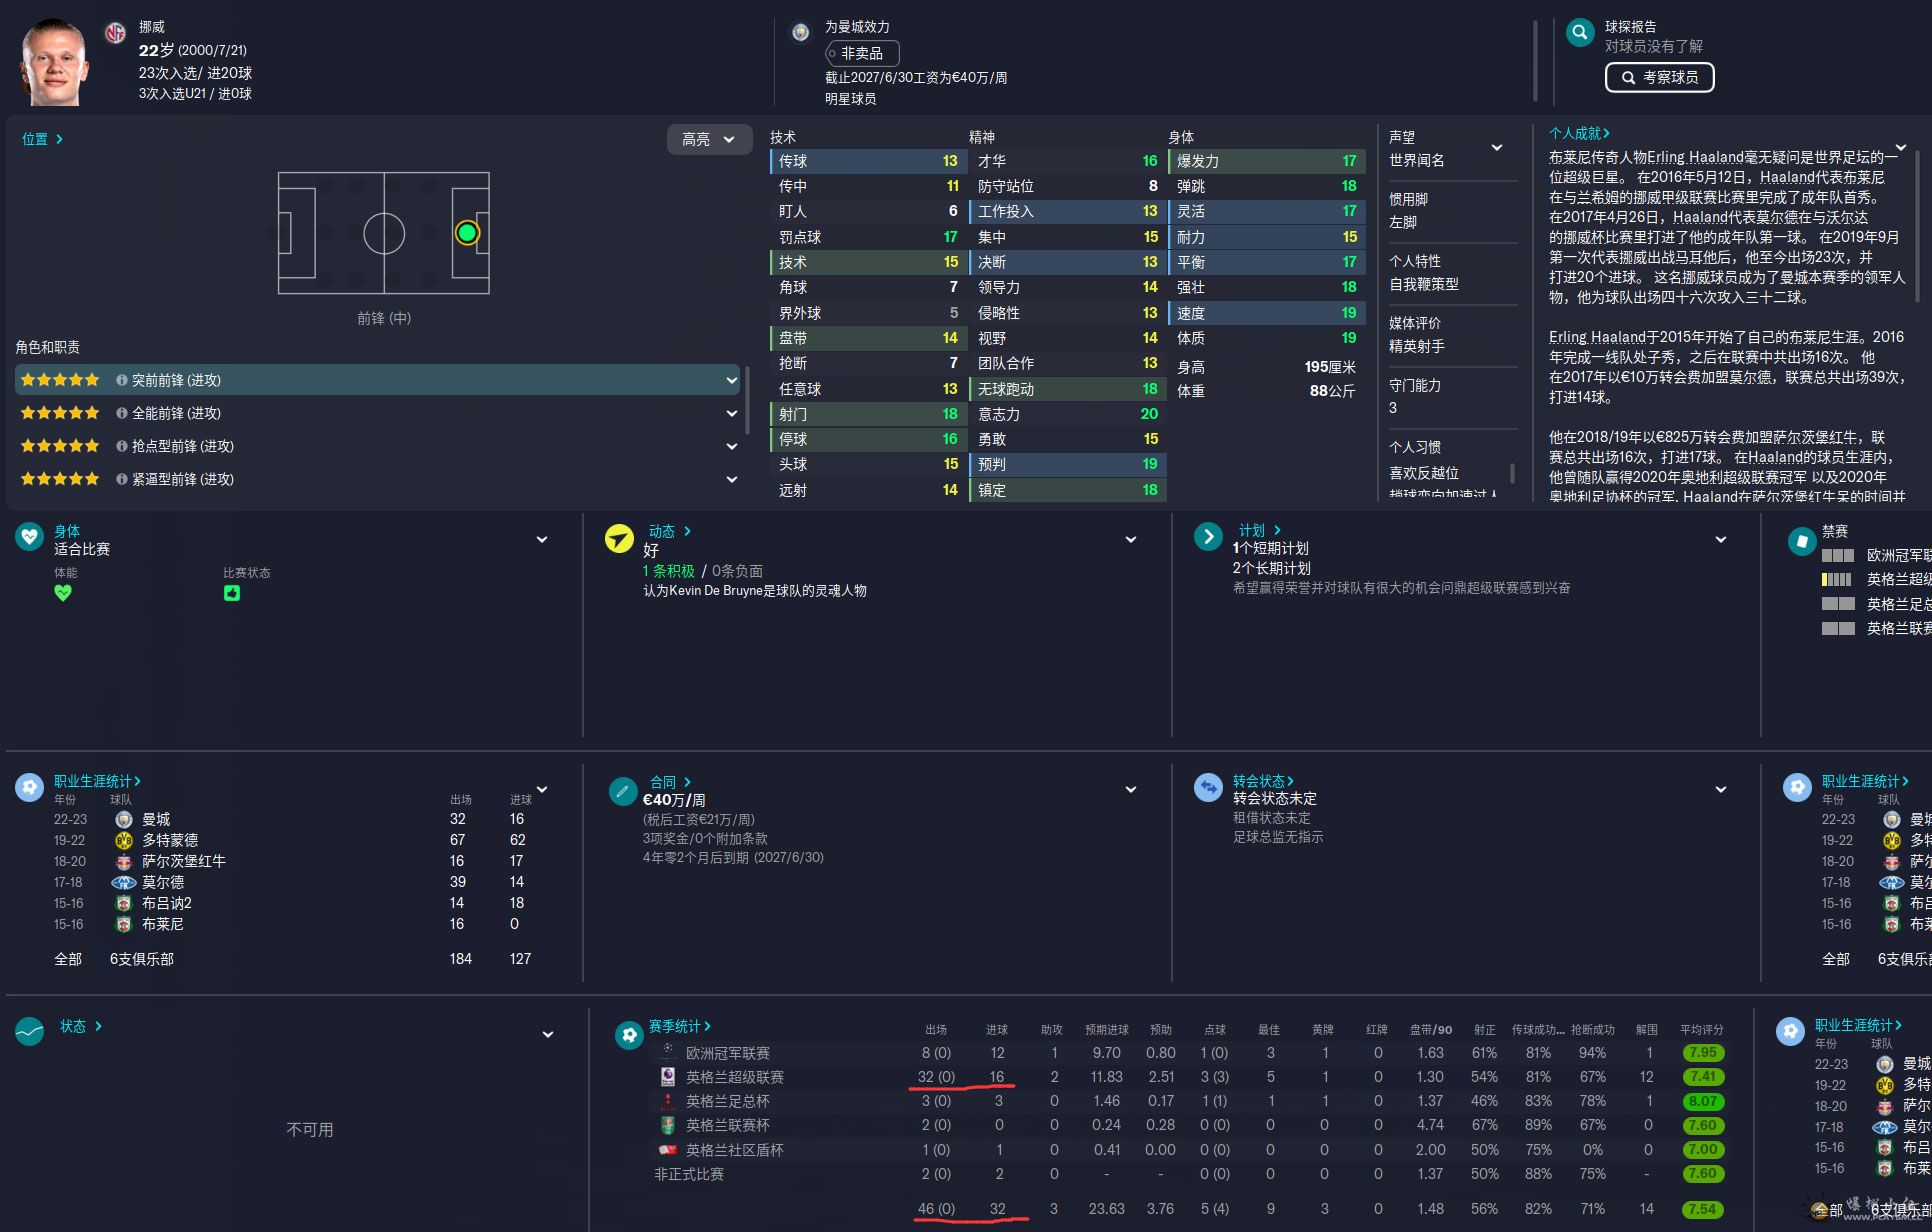Viewport: 1932px width, 1232px height.
Task: Expand the 计划 panel chevron
Action: pos(1721,539)
